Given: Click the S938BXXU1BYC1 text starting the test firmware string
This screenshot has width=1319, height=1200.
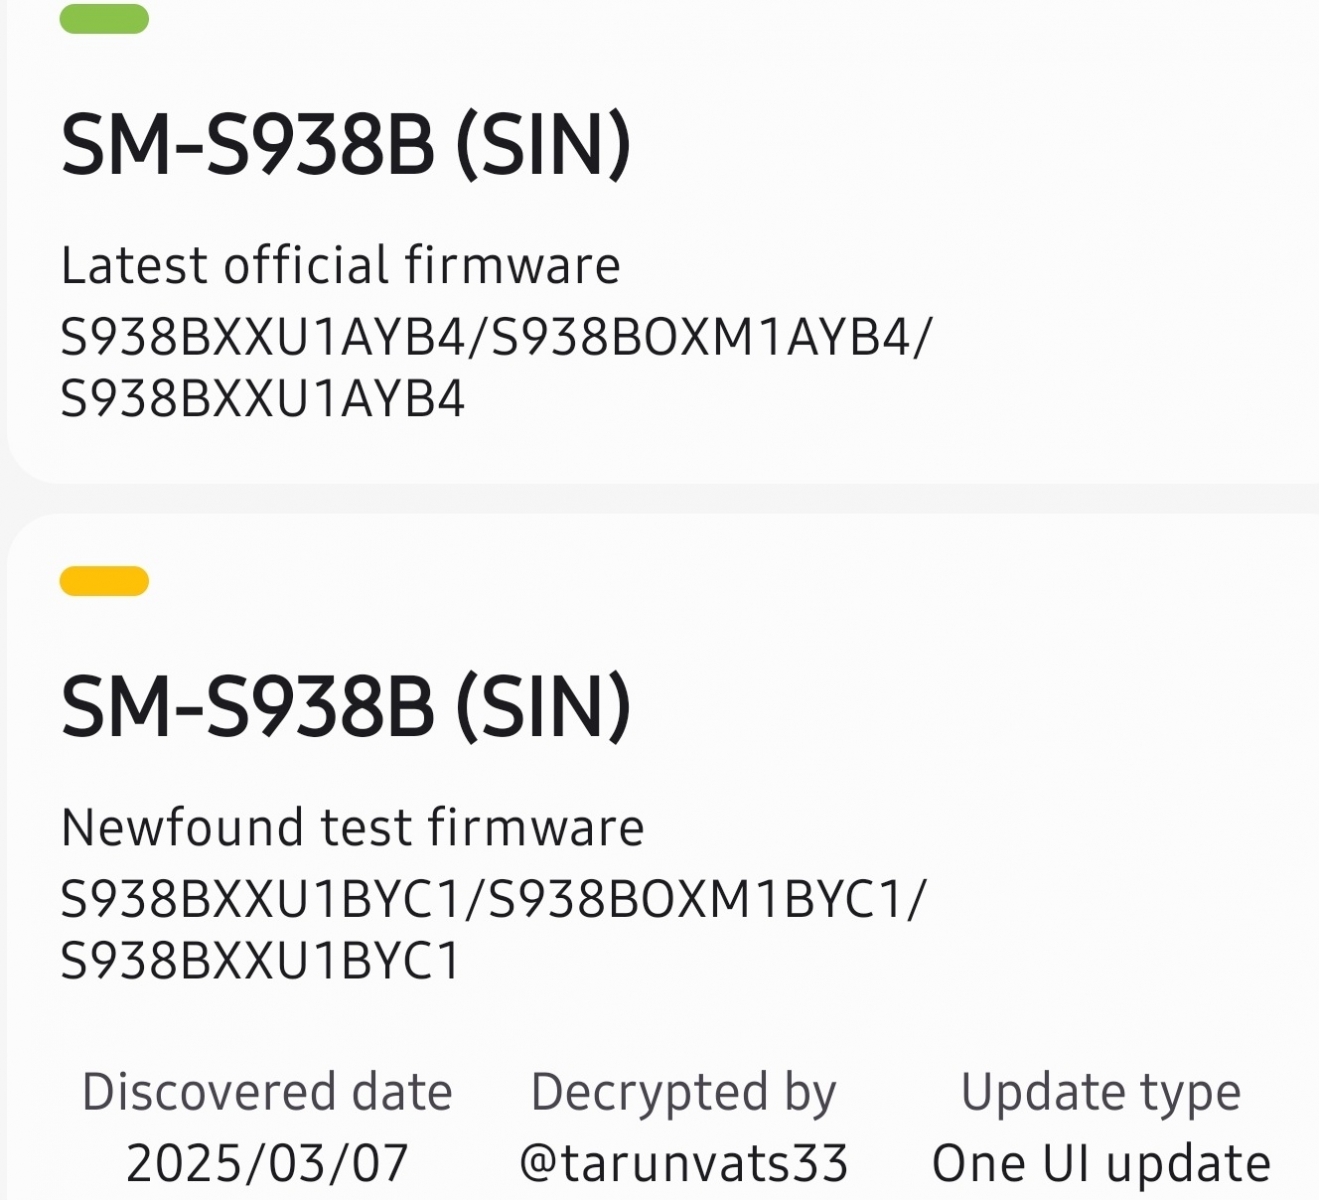Looking at the screenshot, I should (260, 900).
